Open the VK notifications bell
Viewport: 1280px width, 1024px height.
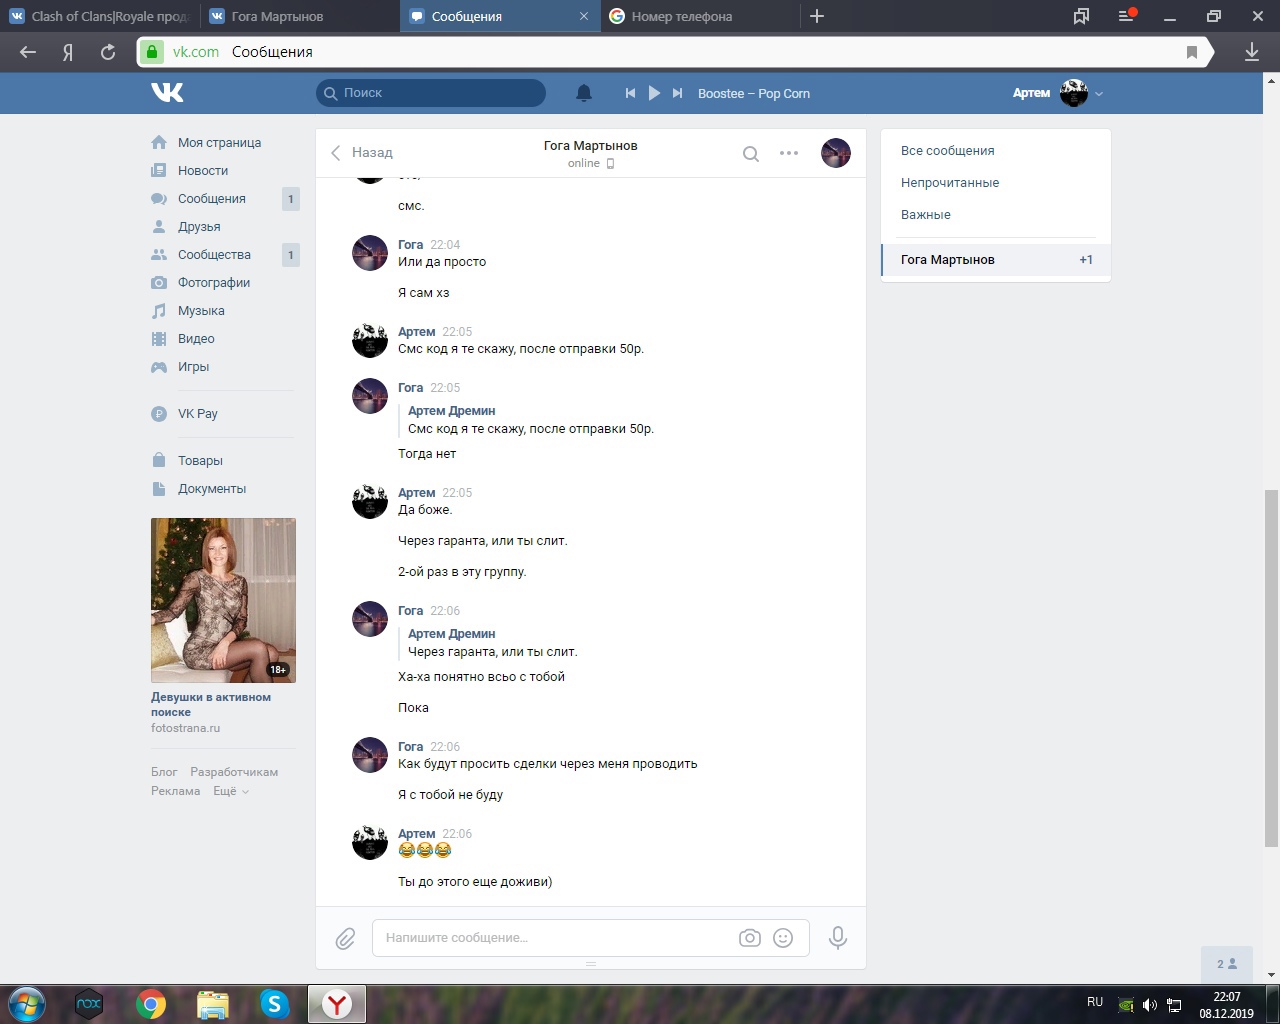coord(584,93)
